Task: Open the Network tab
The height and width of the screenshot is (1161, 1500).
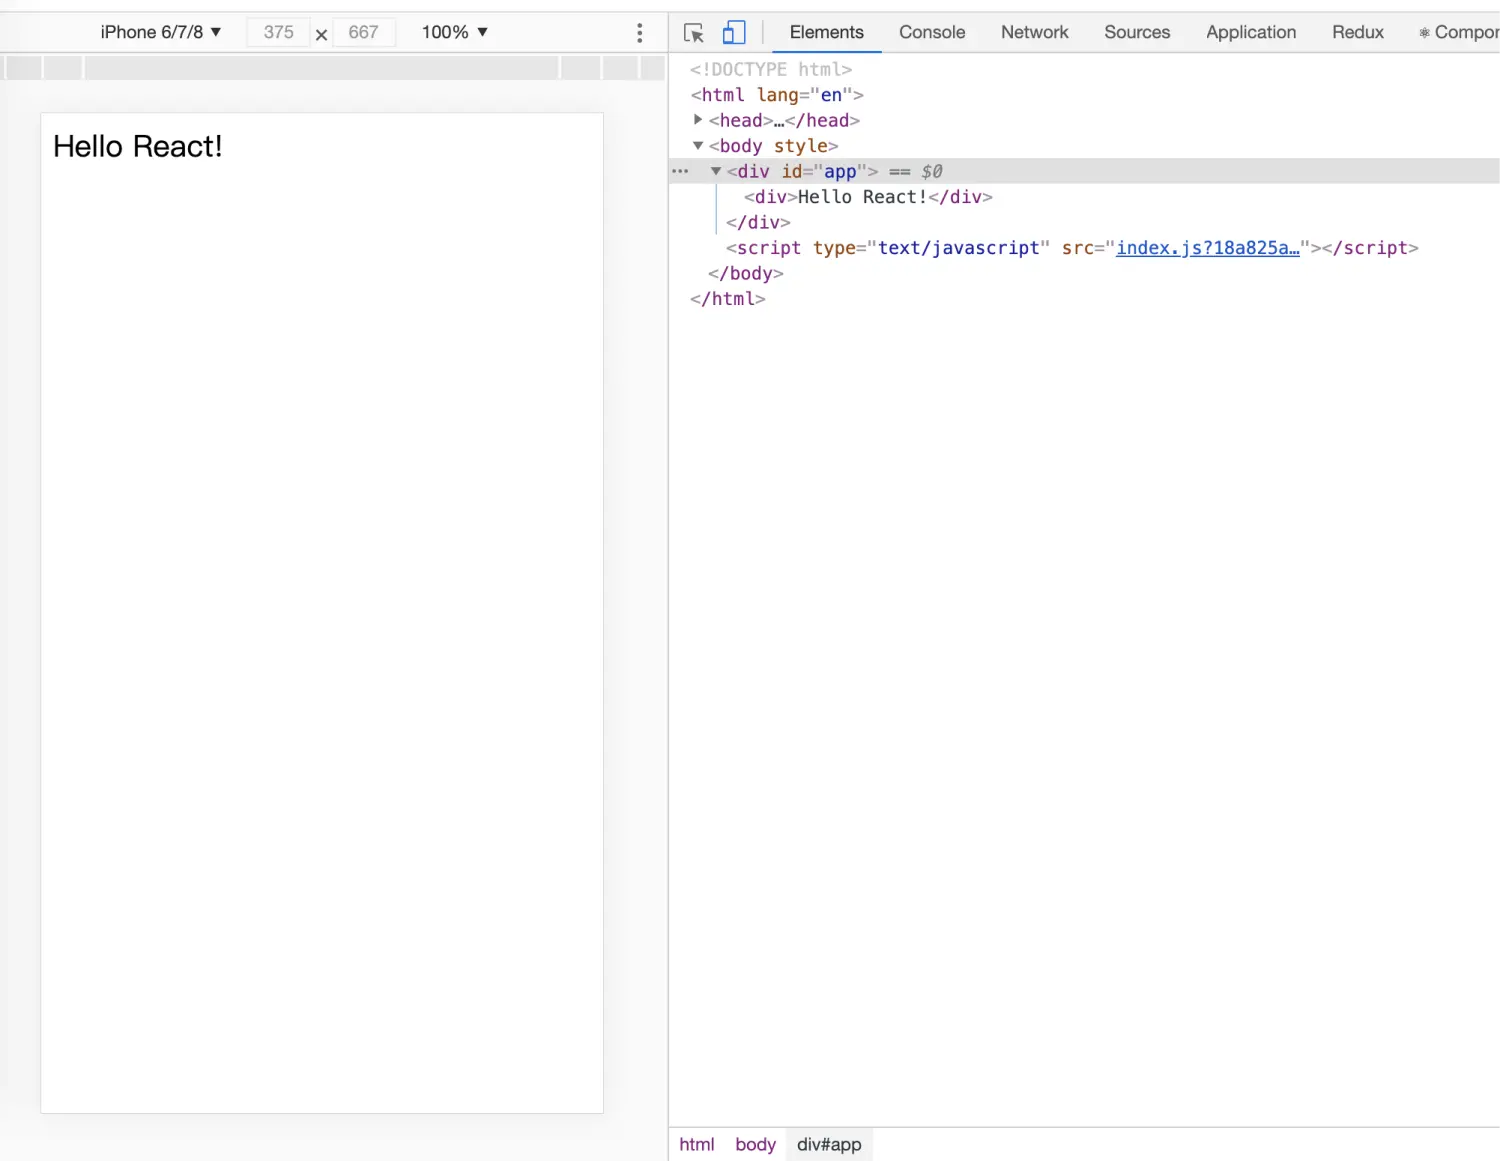Action: [x=1035, y=32]
